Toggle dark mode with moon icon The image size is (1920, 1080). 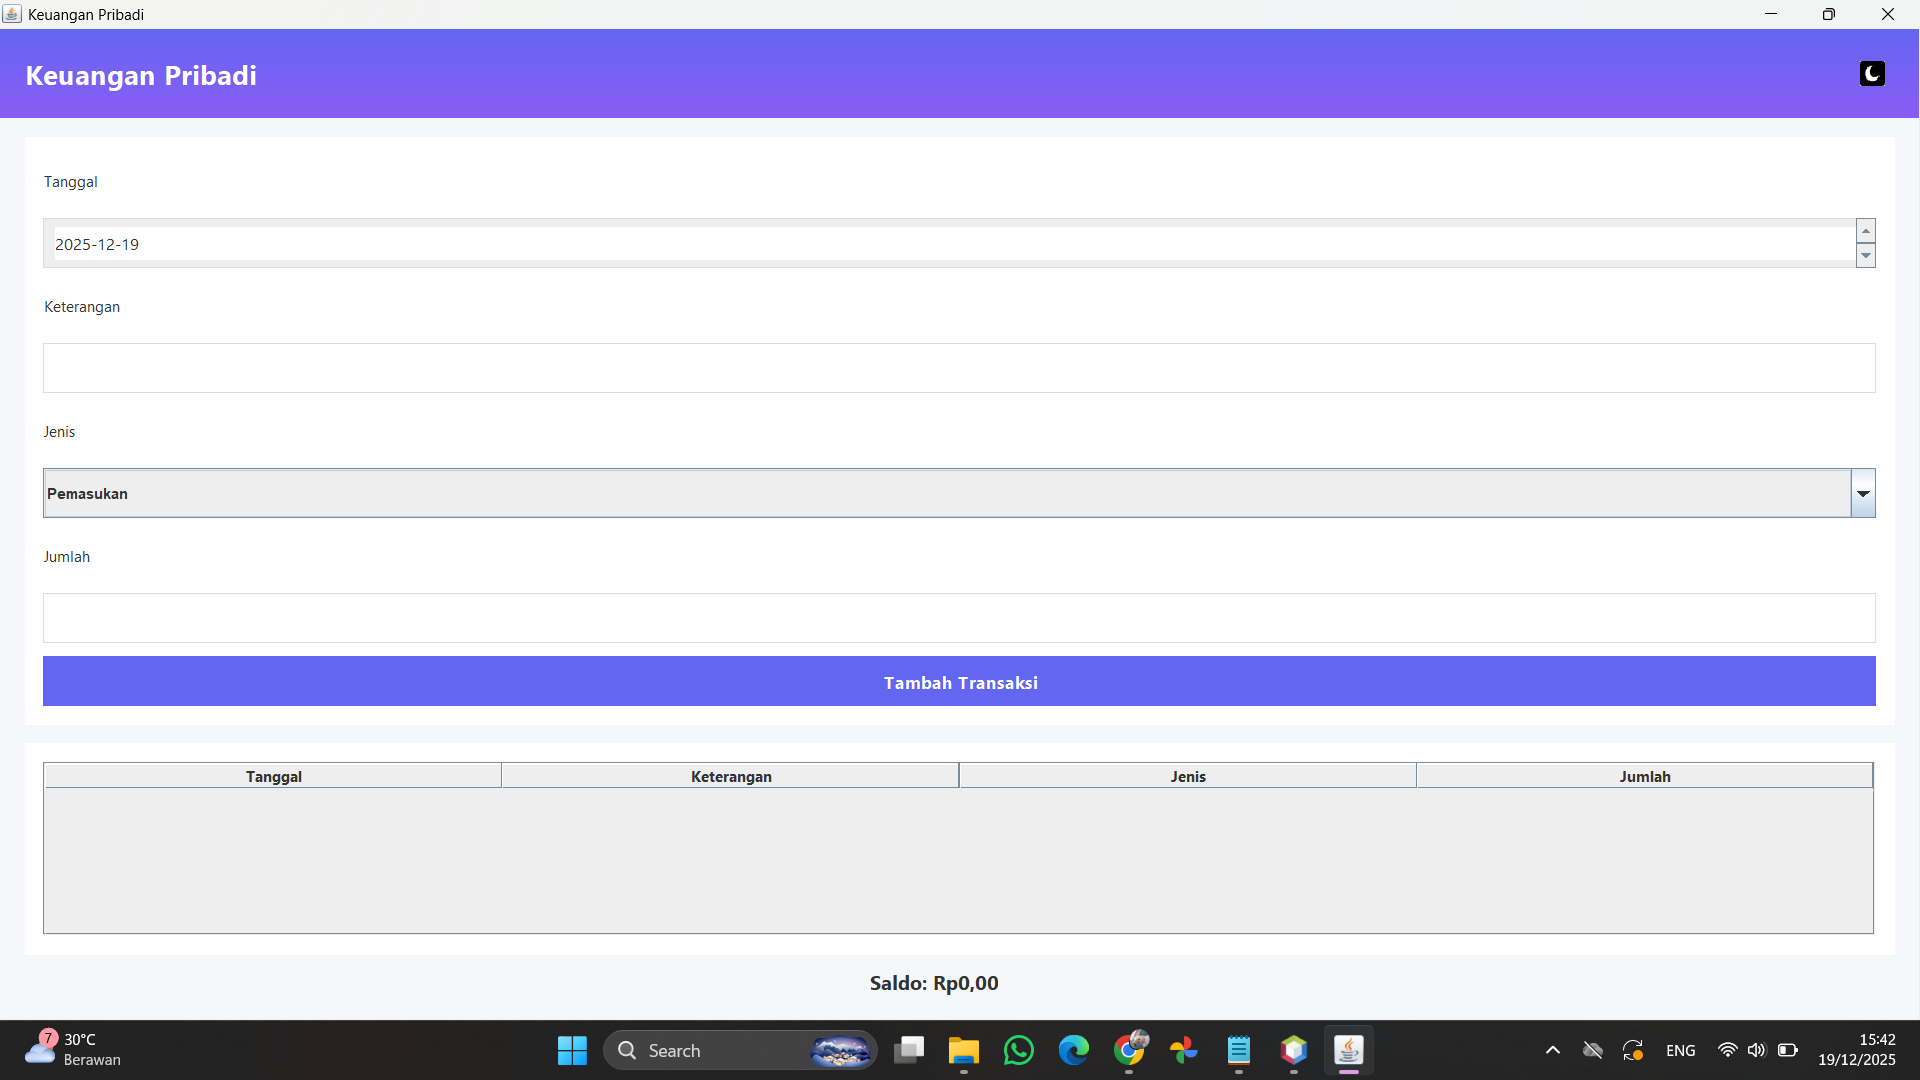pos(1872,74)
